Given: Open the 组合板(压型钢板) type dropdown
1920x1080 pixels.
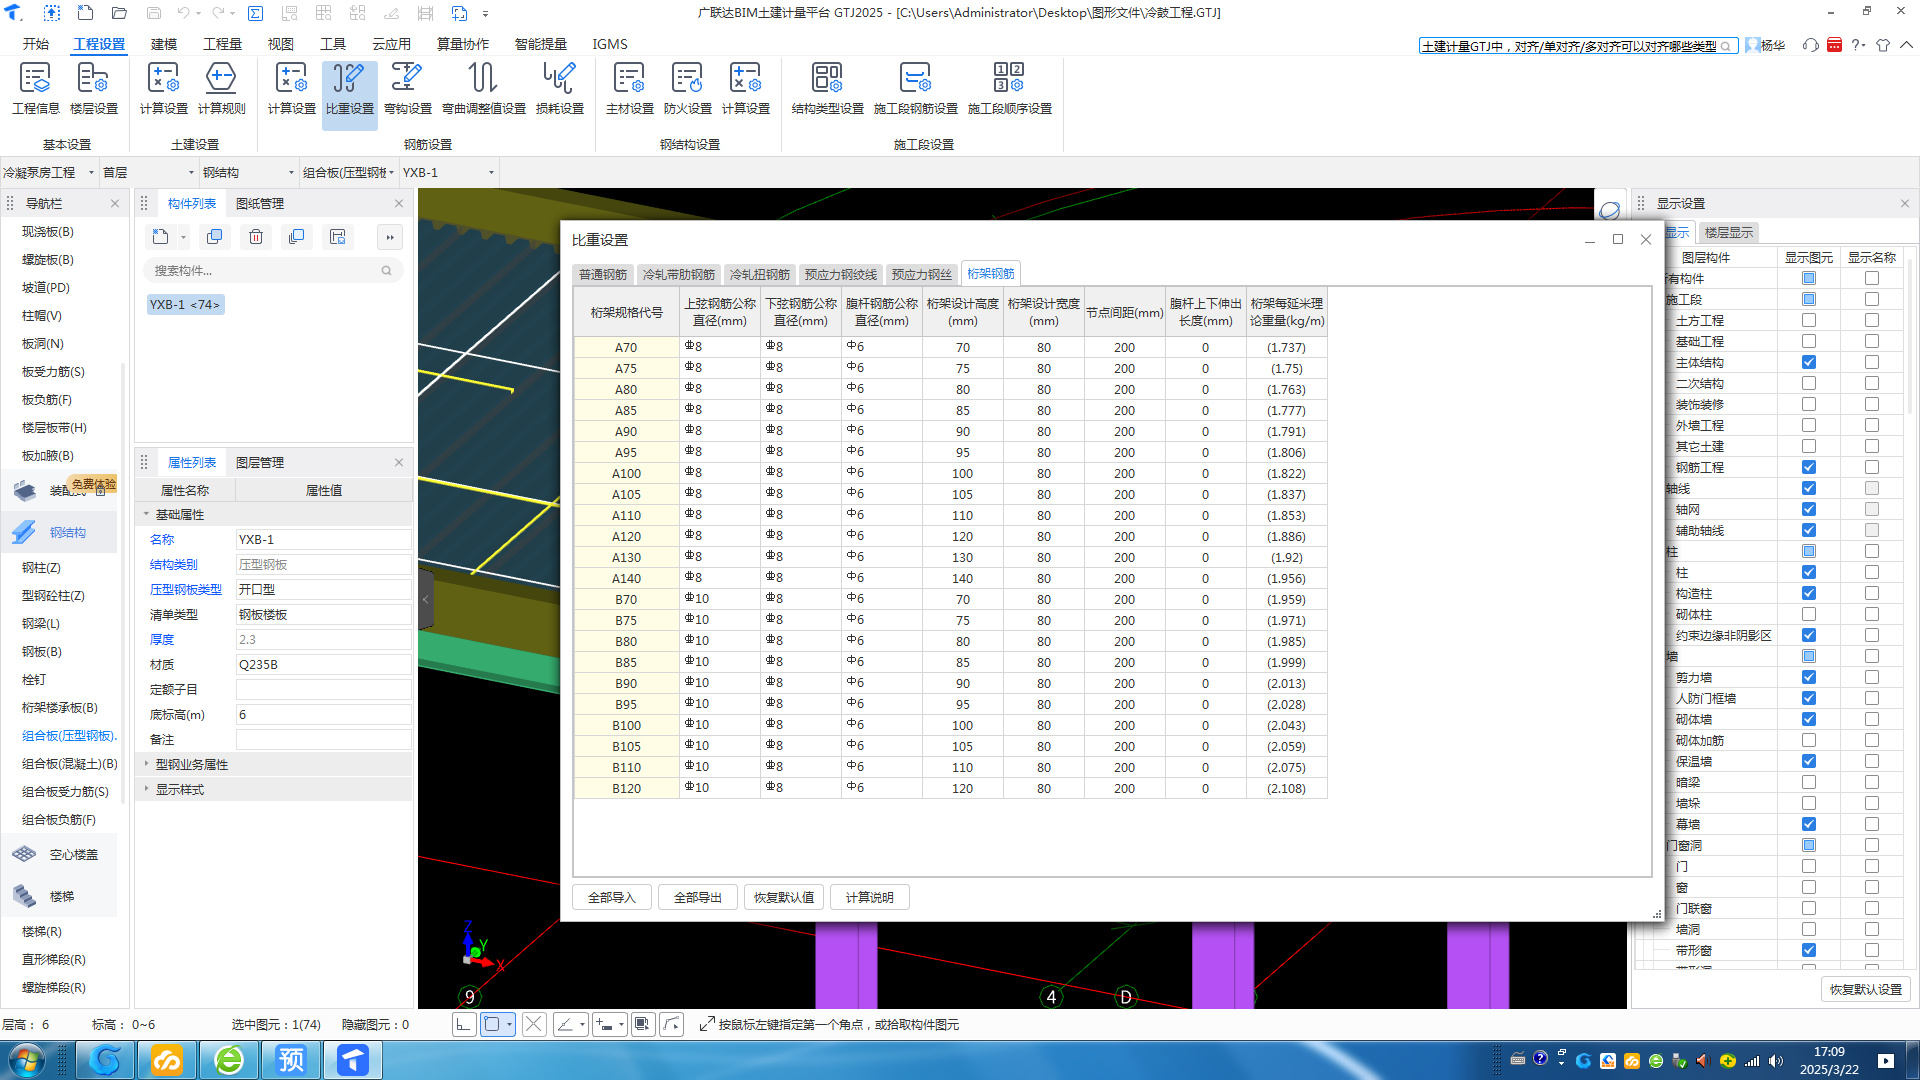Looking at the screenshot, I should 349,172.
